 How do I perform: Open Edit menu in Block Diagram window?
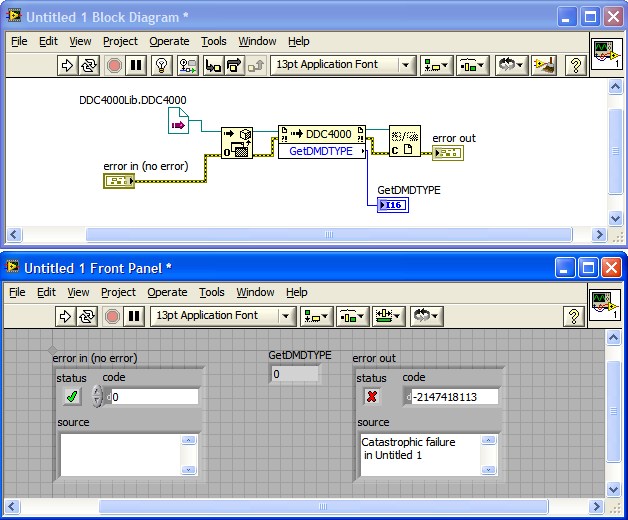[x=48, y=41]
